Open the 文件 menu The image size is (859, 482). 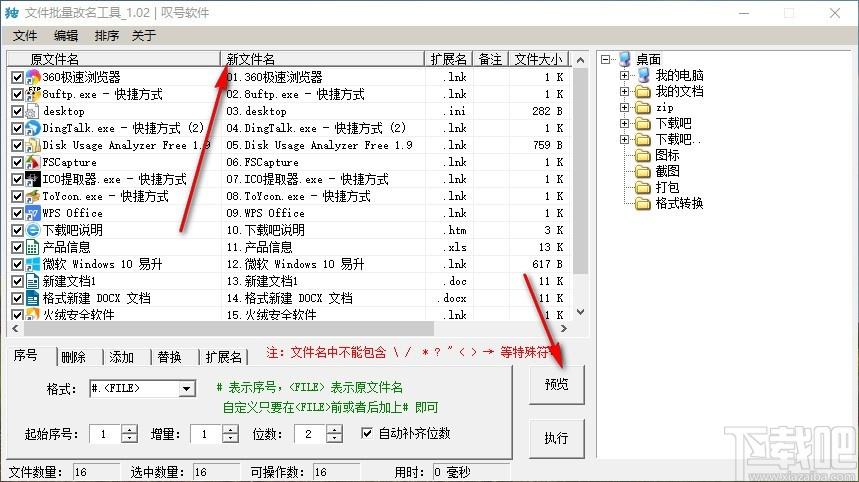25,36
